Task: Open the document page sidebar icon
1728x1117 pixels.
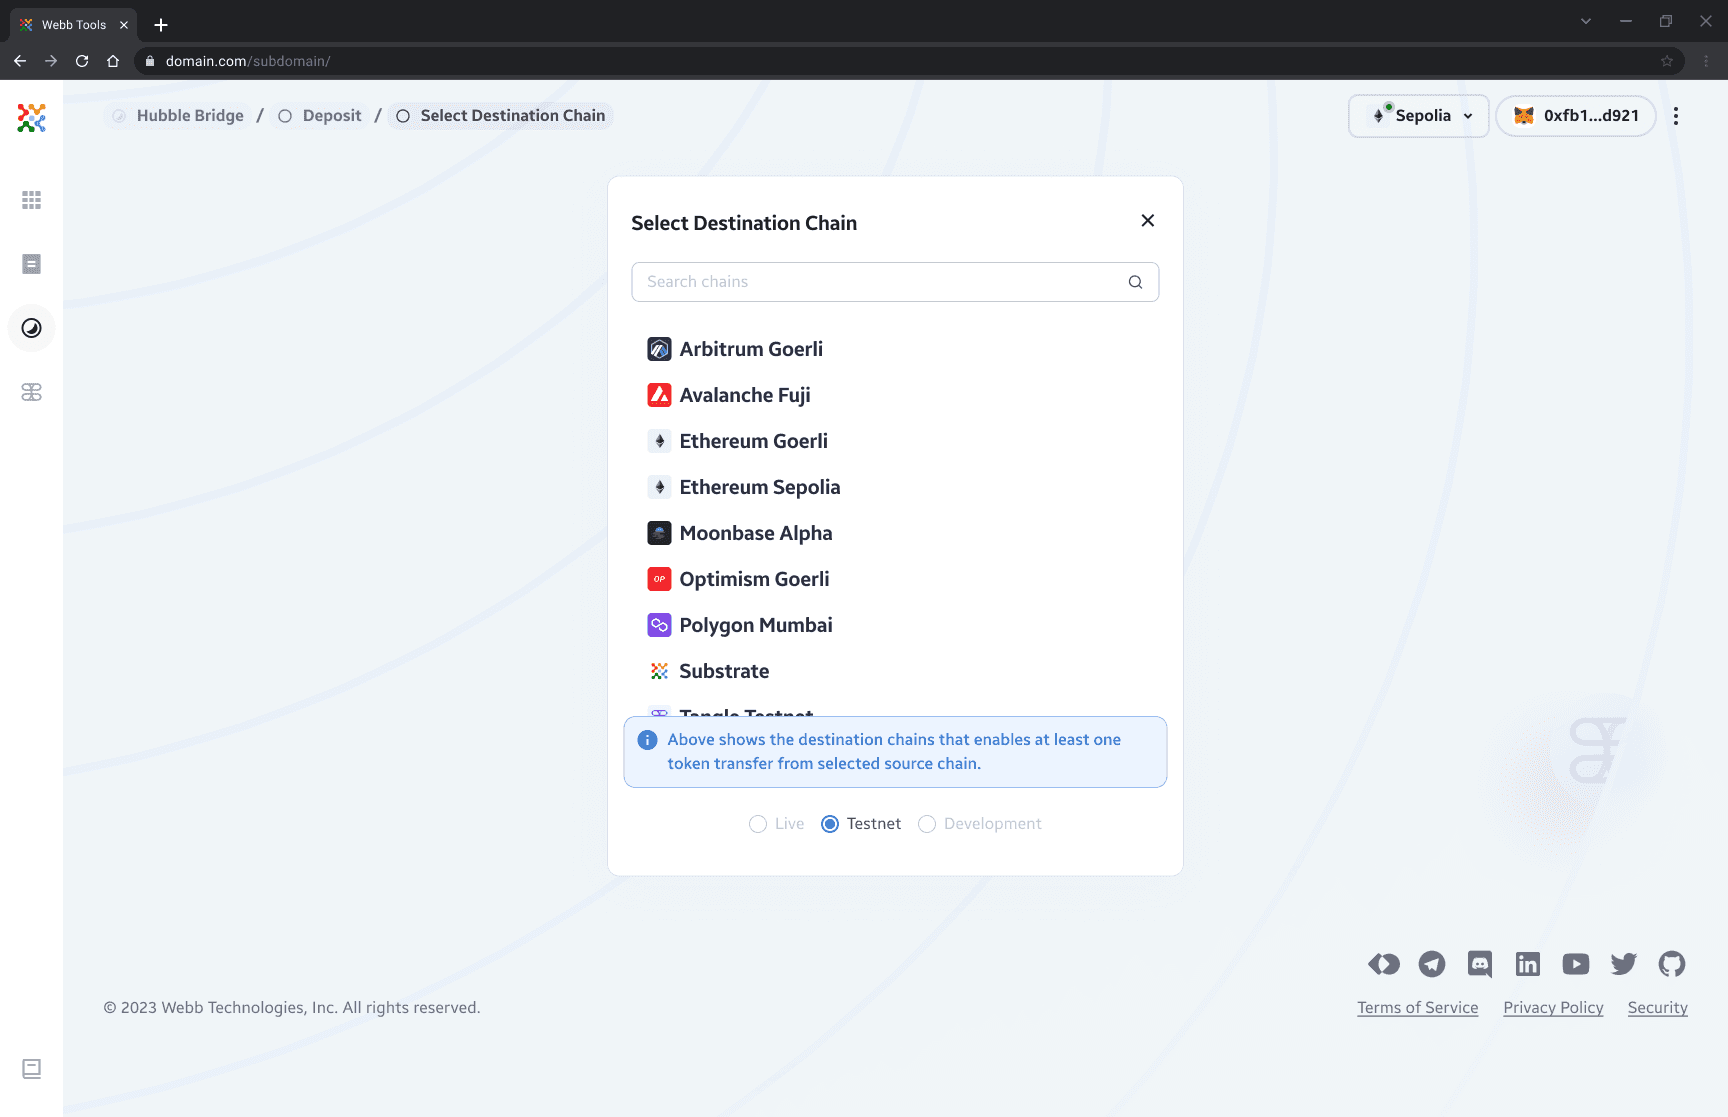Action: click(31, 264)
